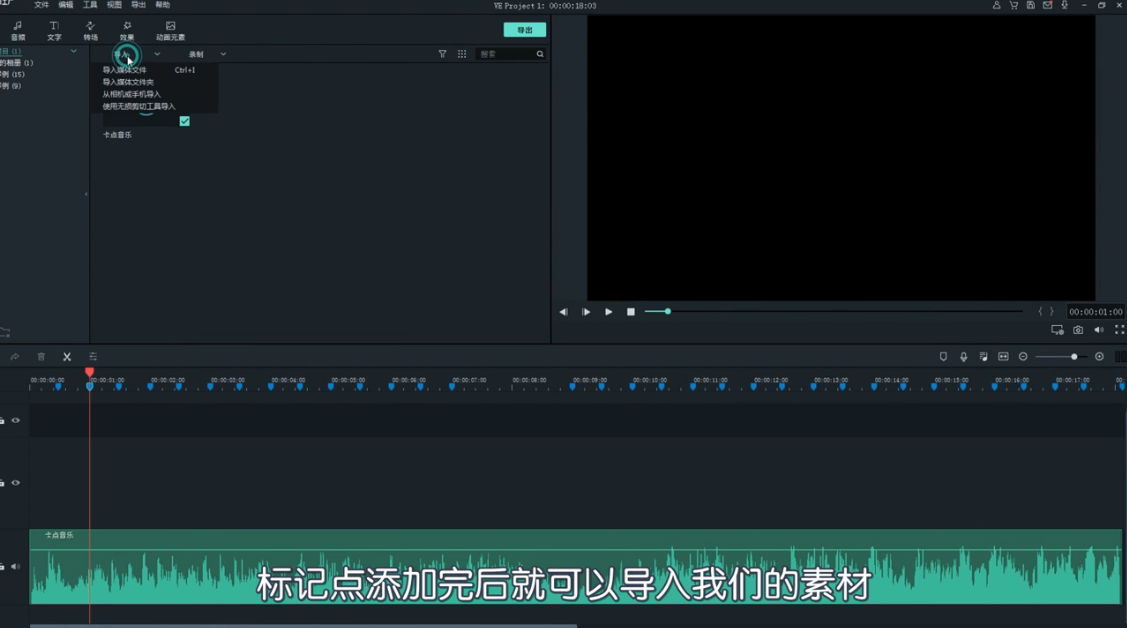Screen dimensions: 1127x628
Task: Open the 文字 (Text) panel
Action: coord(53,29)
